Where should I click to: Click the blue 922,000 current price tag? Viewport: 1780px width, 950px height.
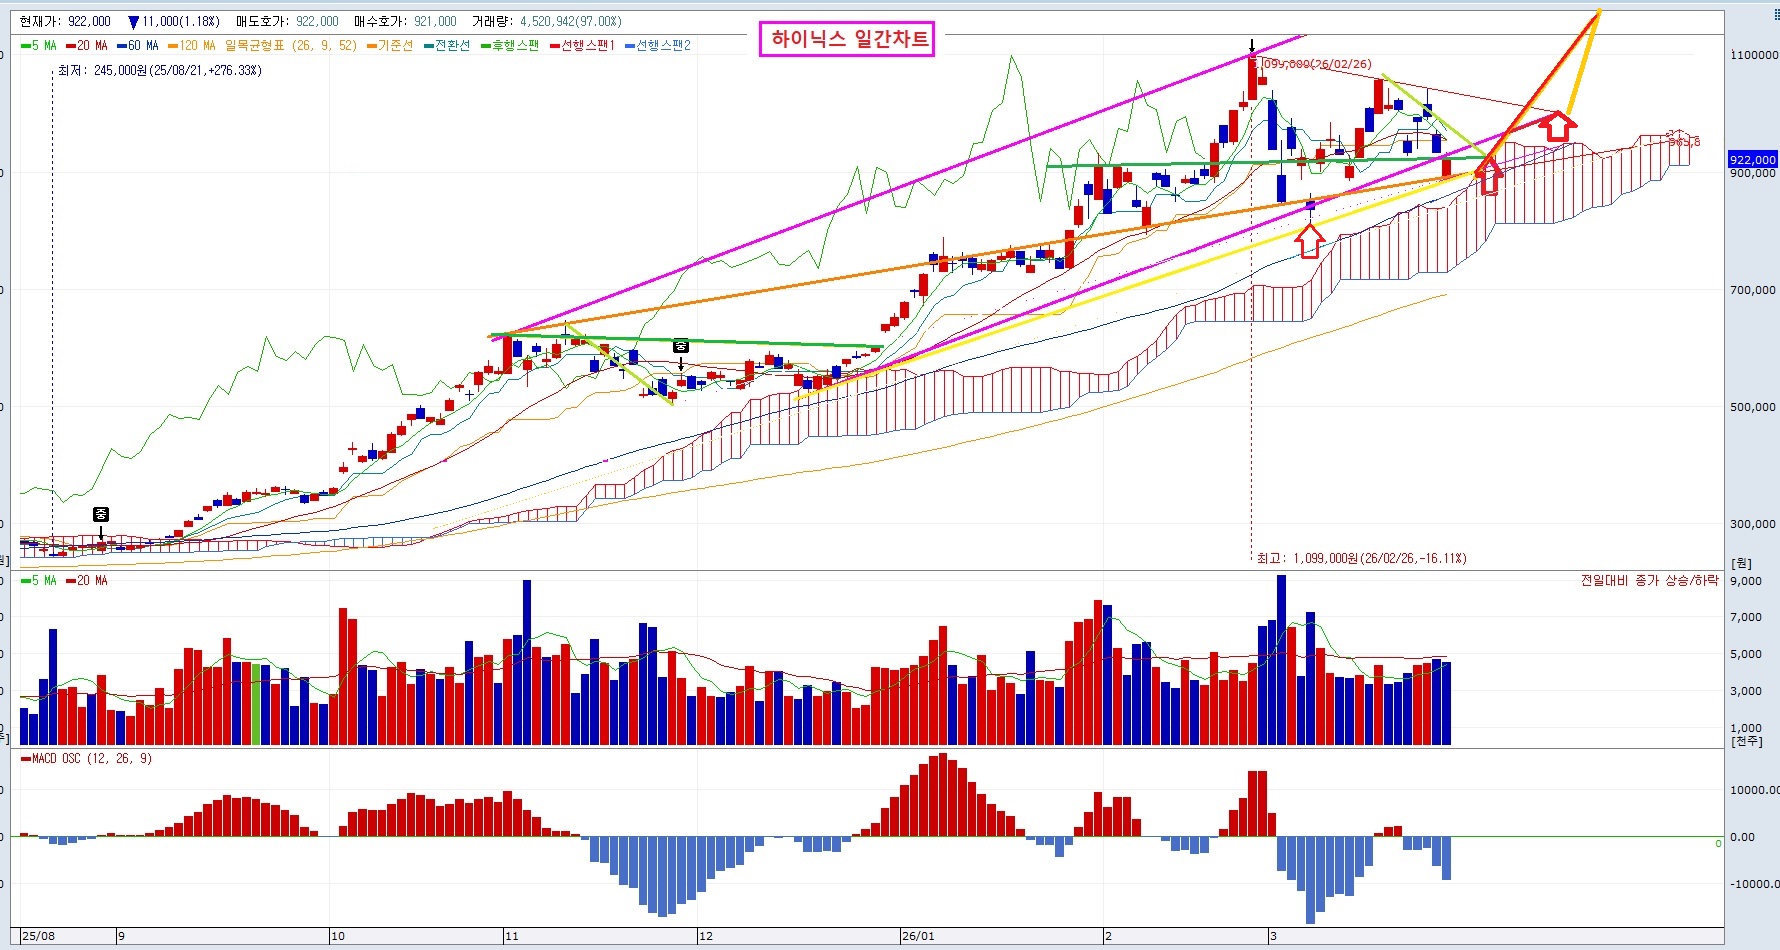pos(1753,159)
